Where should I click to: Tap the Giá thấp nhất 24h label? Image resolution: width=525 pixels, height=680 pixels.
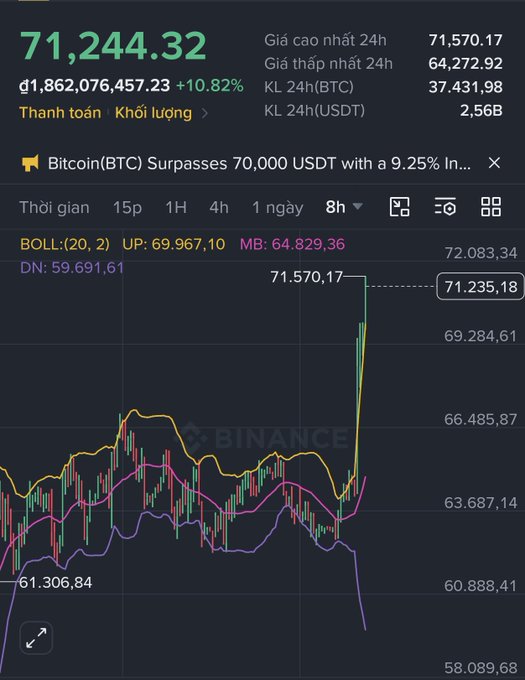click(328, 63)
